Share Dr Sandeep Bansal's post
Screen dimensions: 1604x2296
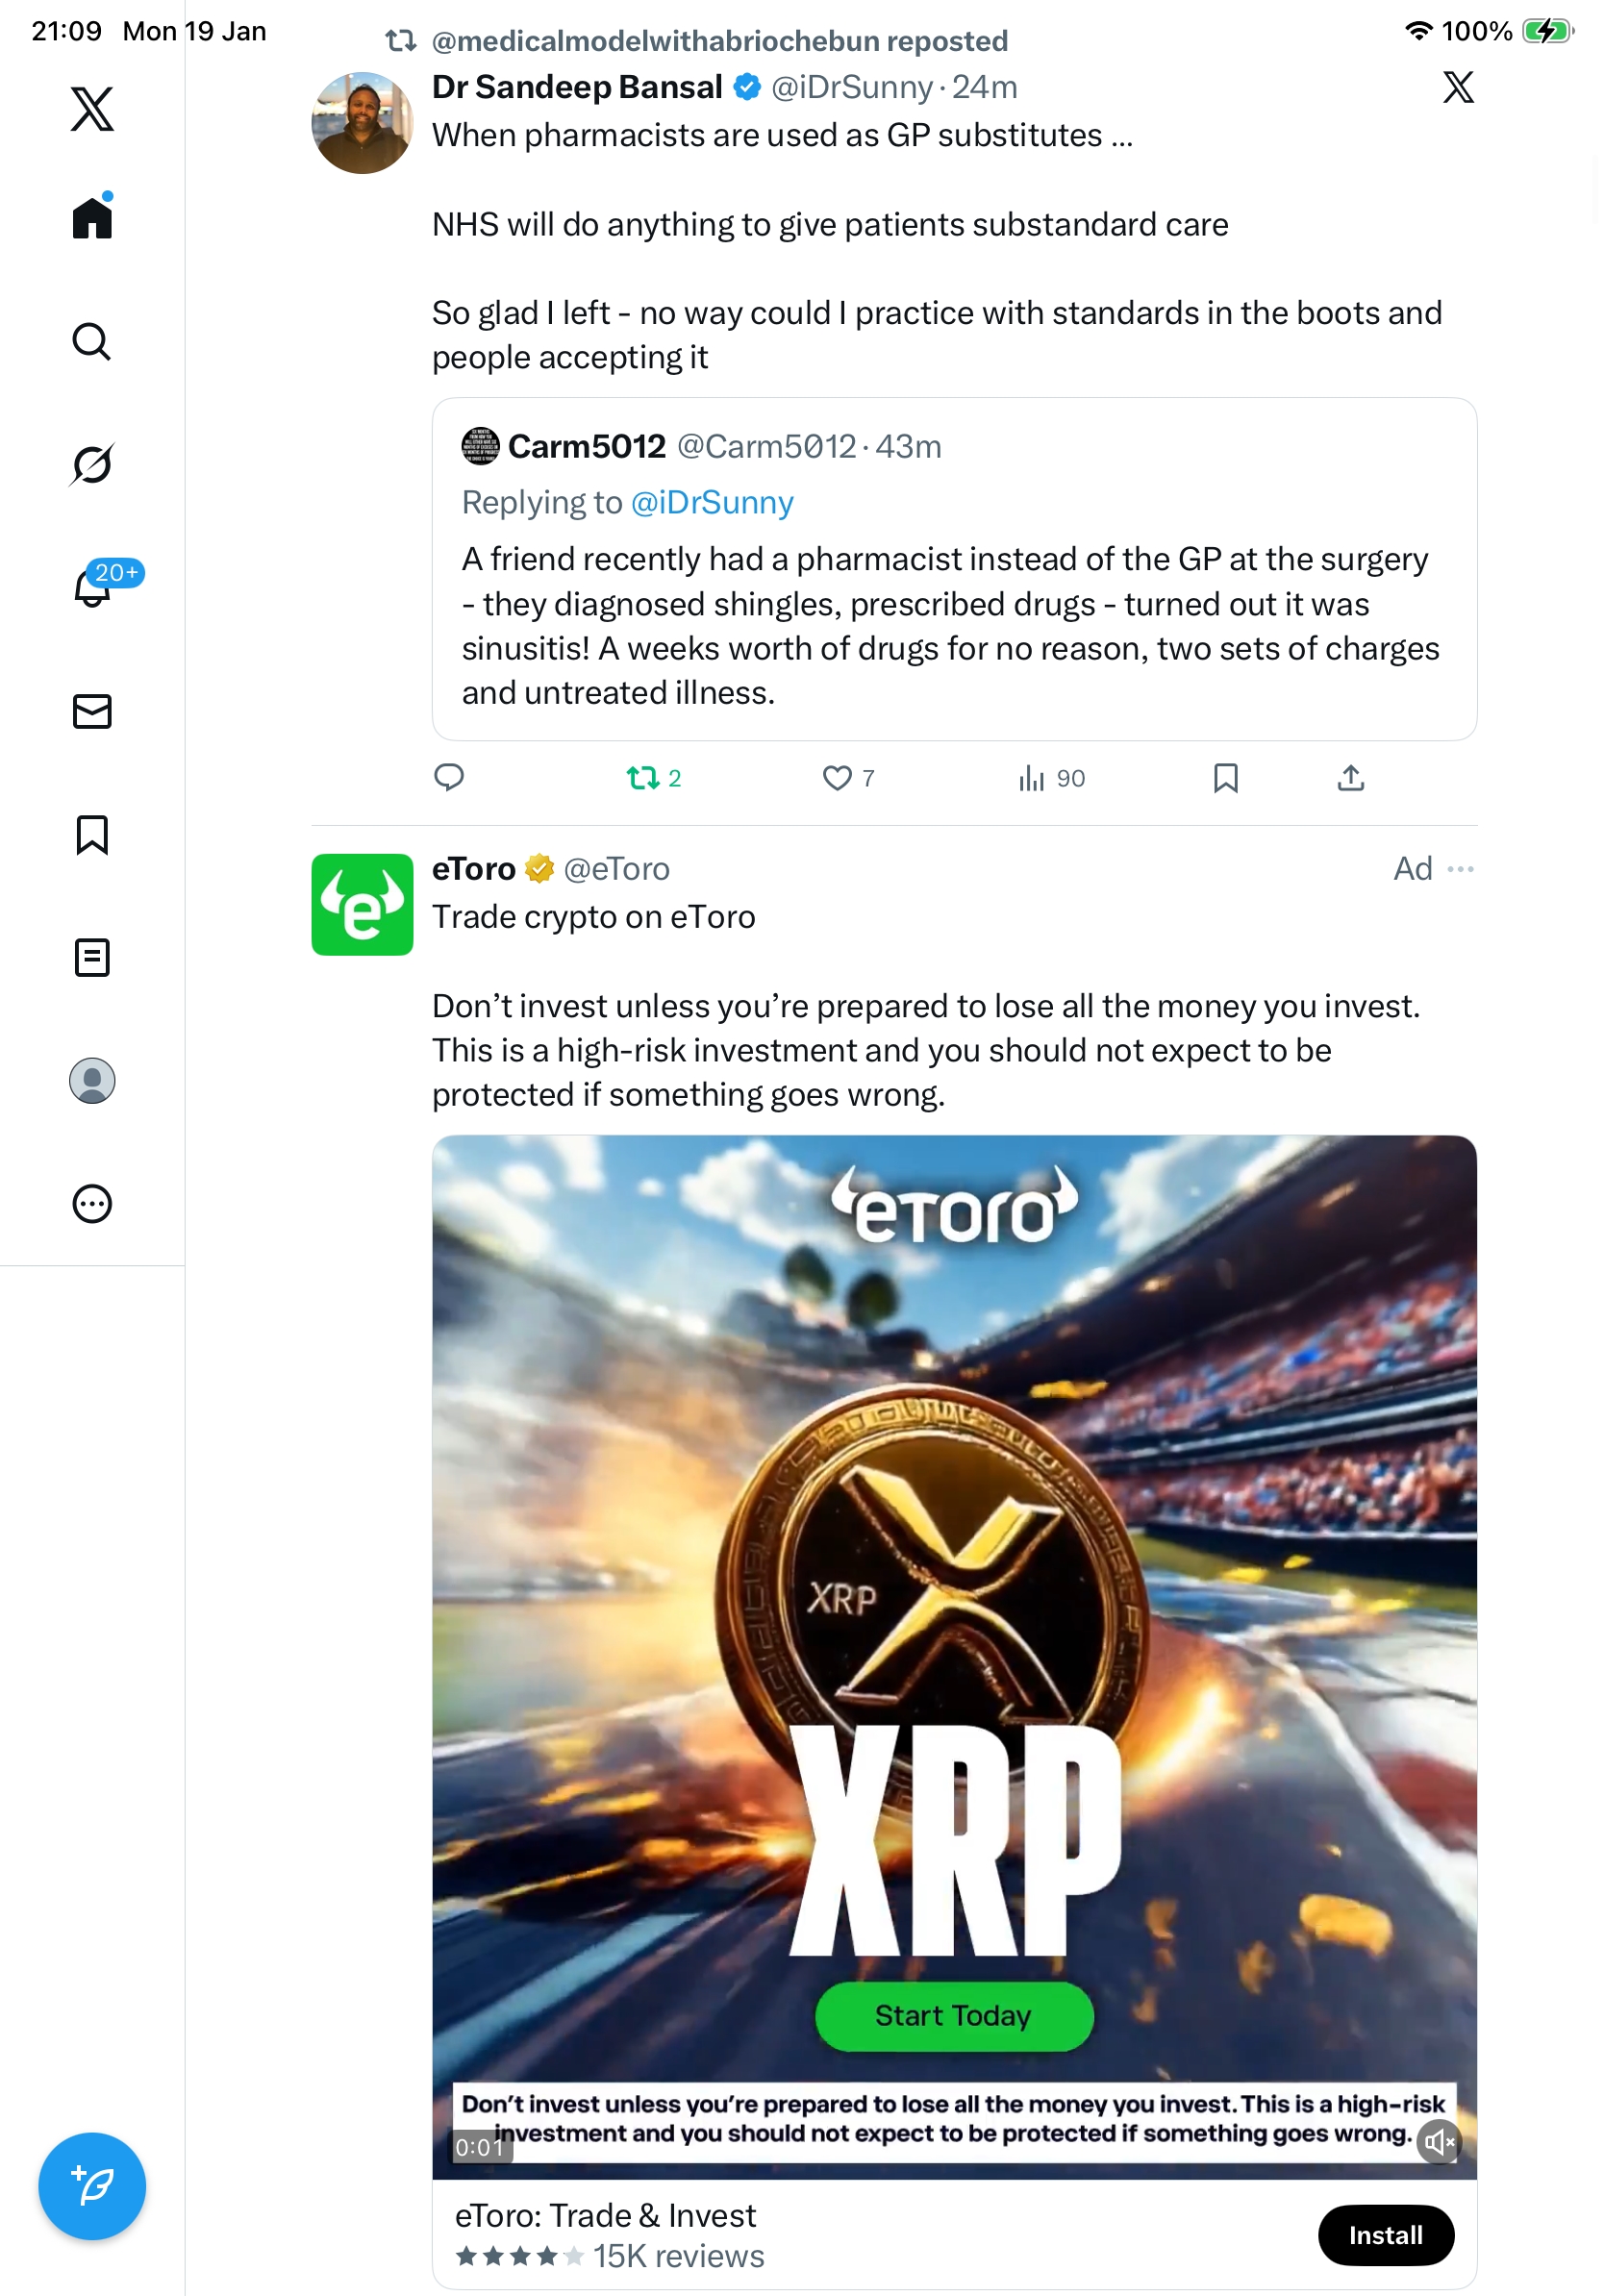(1351, 778)
